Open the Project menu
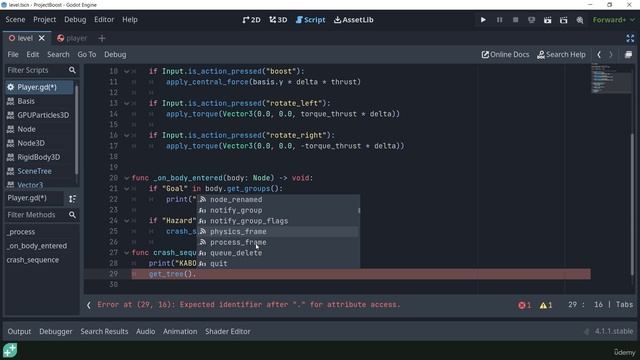 pyautogui.click(x=44, y=20)
